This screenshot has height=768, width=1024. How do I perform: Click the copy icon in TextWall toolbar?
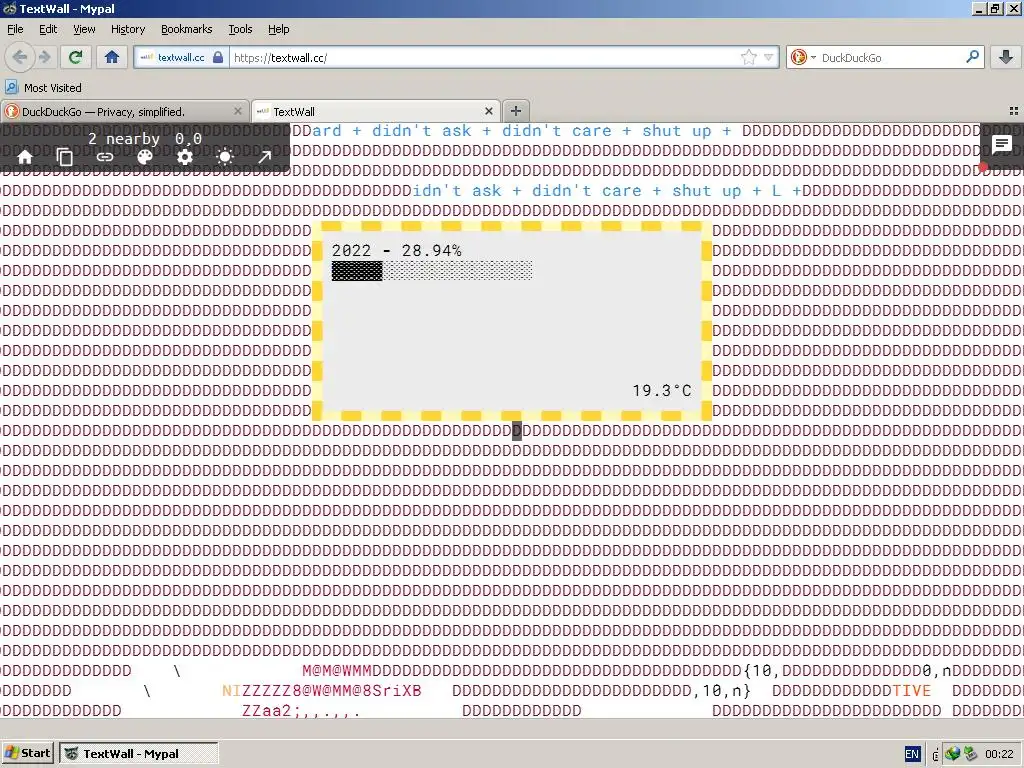tap(65, 157)
